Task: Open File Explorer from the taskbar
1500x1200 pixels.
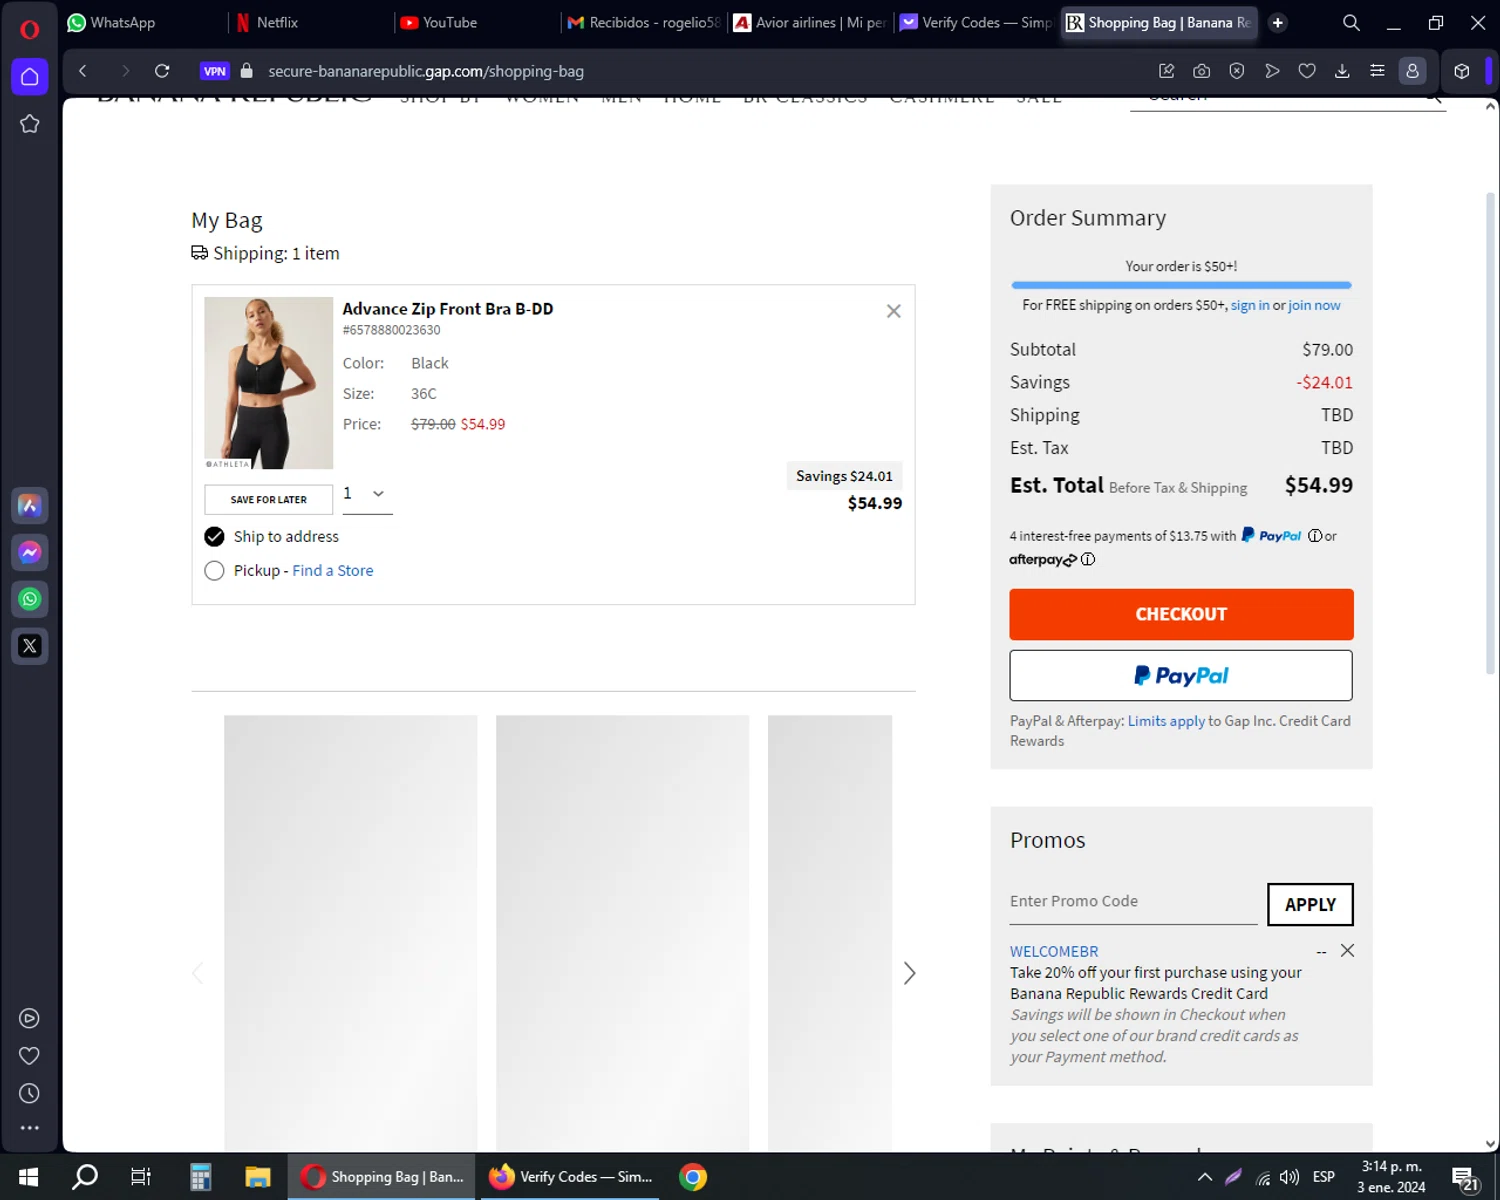Action: 258,1177
